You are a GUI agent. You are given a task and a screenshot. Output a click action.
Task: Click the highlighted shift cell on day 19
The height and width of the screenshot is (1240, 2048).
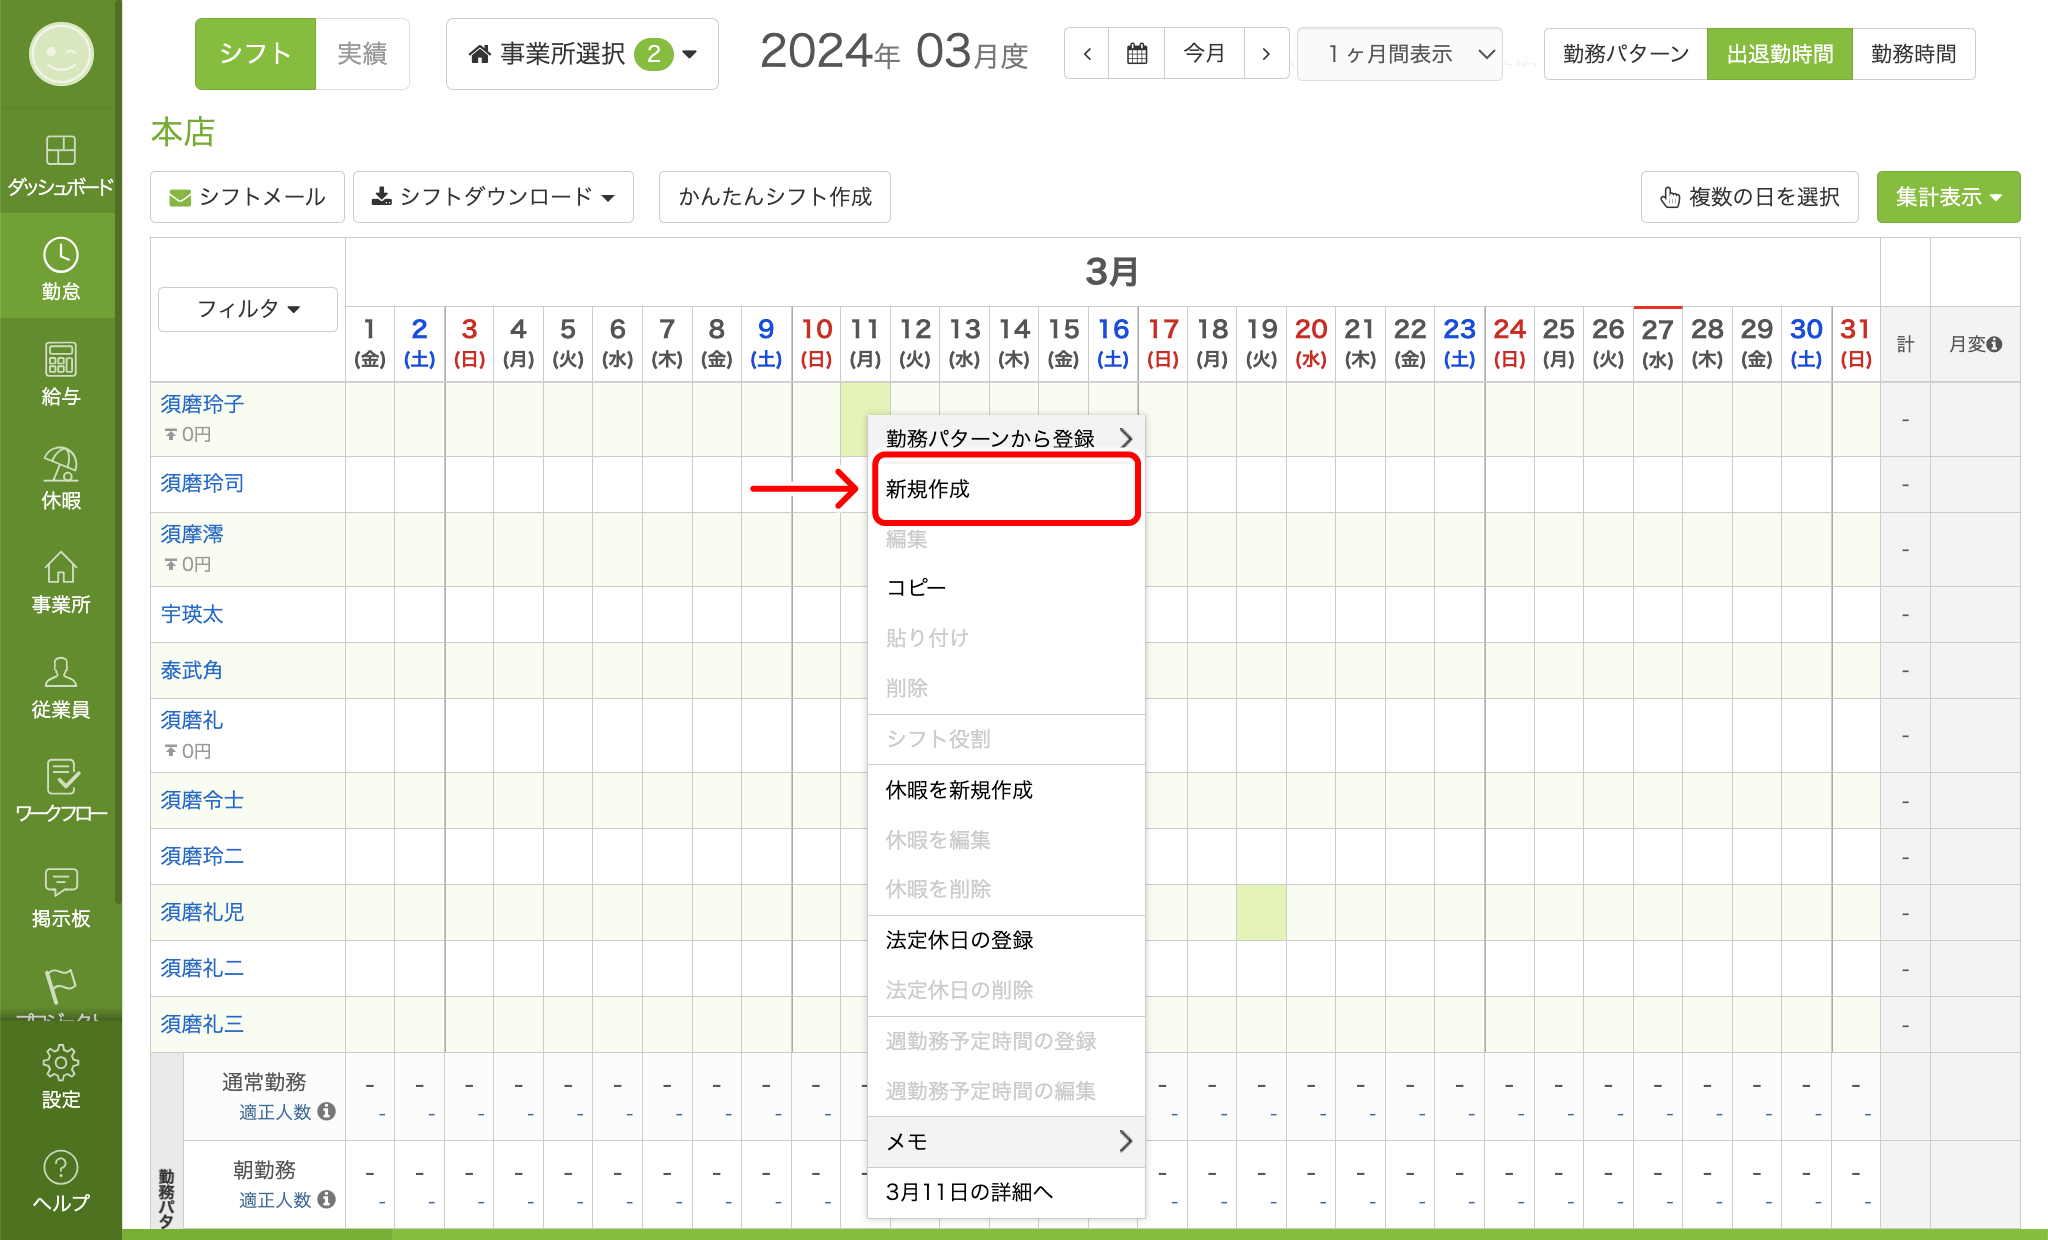click(x=1261, y=912)
